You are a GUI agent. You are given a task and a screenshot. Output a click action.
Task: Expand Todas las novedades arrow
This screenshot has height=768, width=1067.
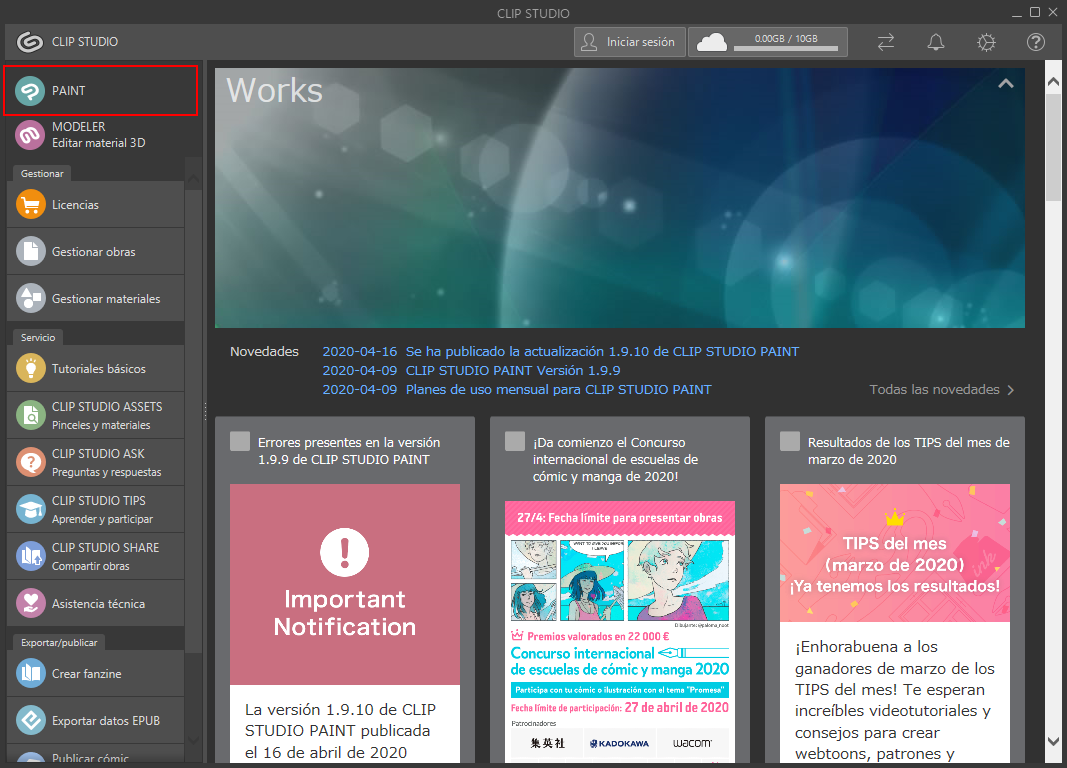(1010, 390)
